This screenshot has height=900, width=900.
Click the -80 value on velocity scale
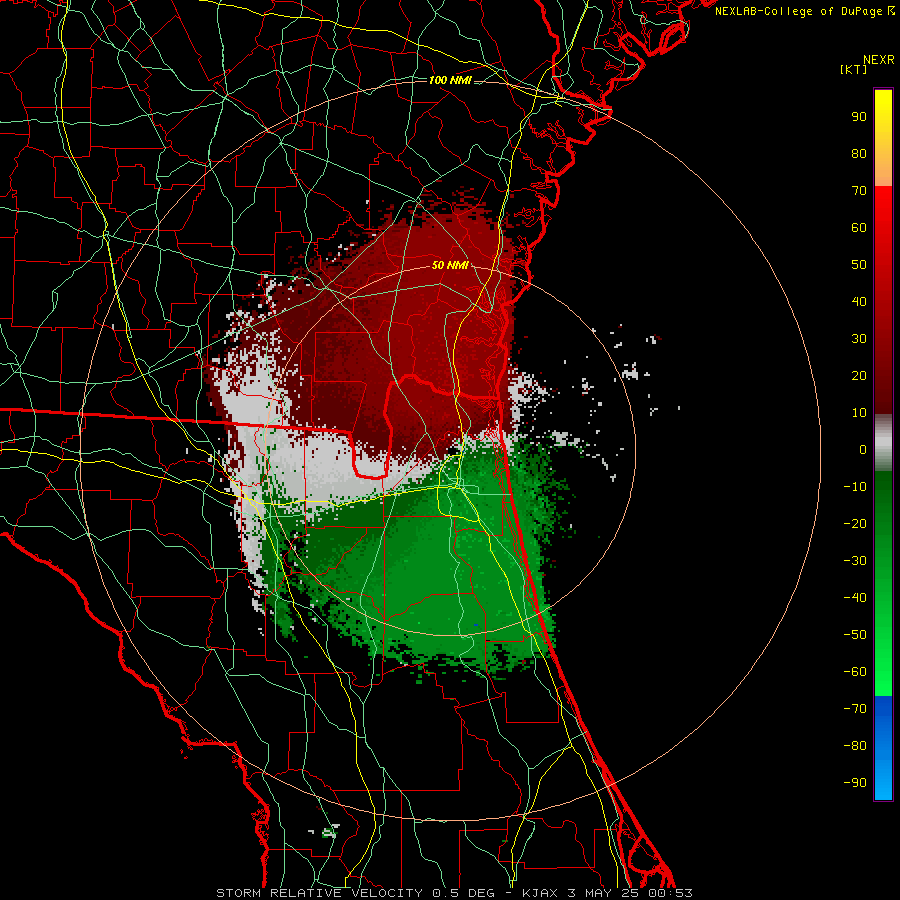pos(855,746)
